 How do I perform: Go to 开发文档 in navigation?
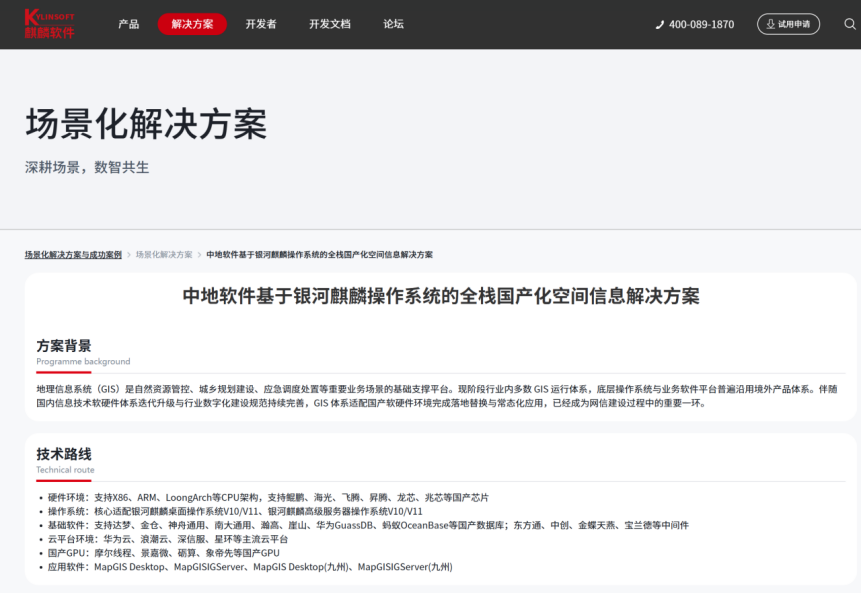point(330,24)
